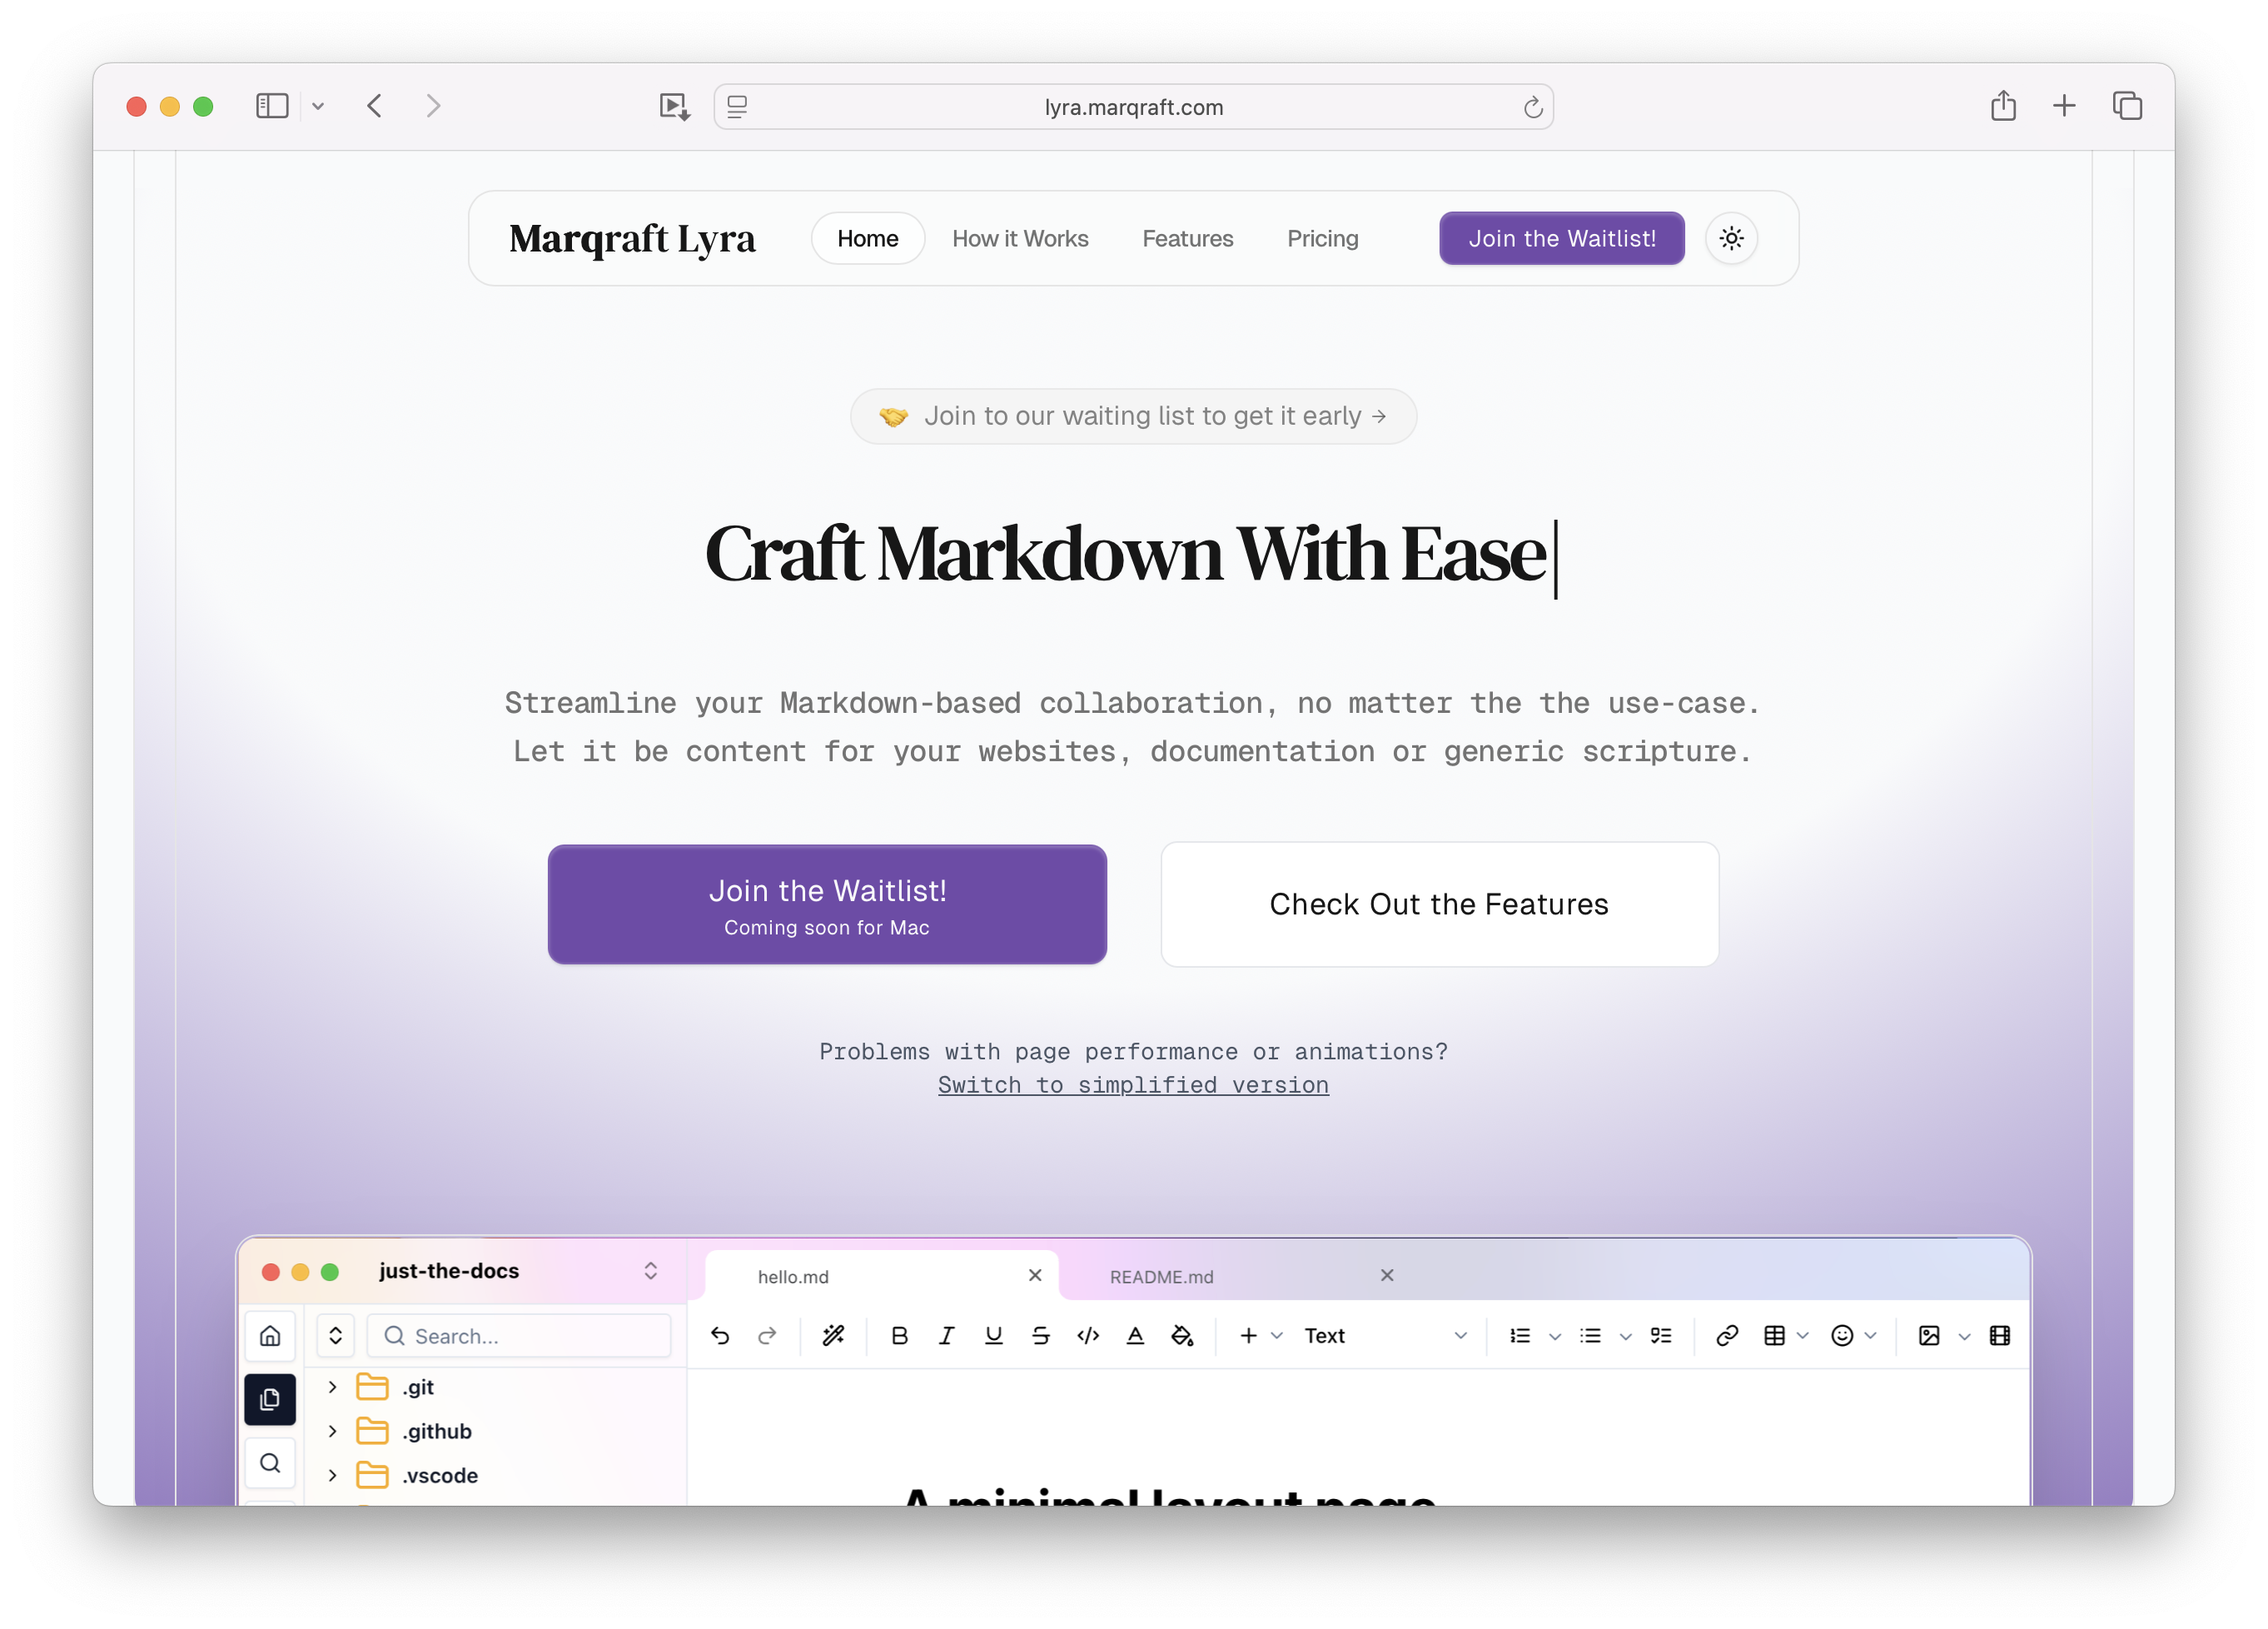2268x1629 pixels.
Task: Open a new Safari tab with plus
Action: pyautogui.click(x=2064, y=106)
